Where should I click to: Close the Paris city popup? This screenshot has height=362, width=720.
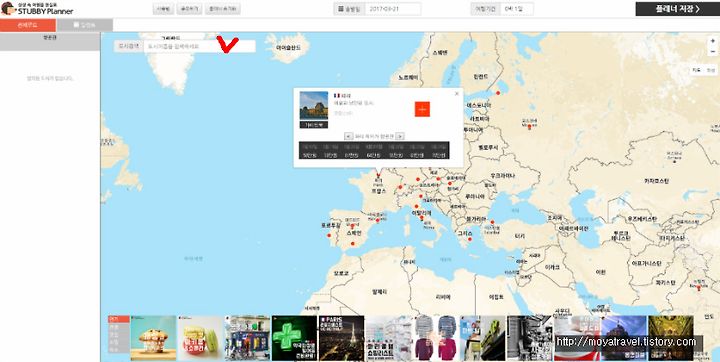point(456,94)
